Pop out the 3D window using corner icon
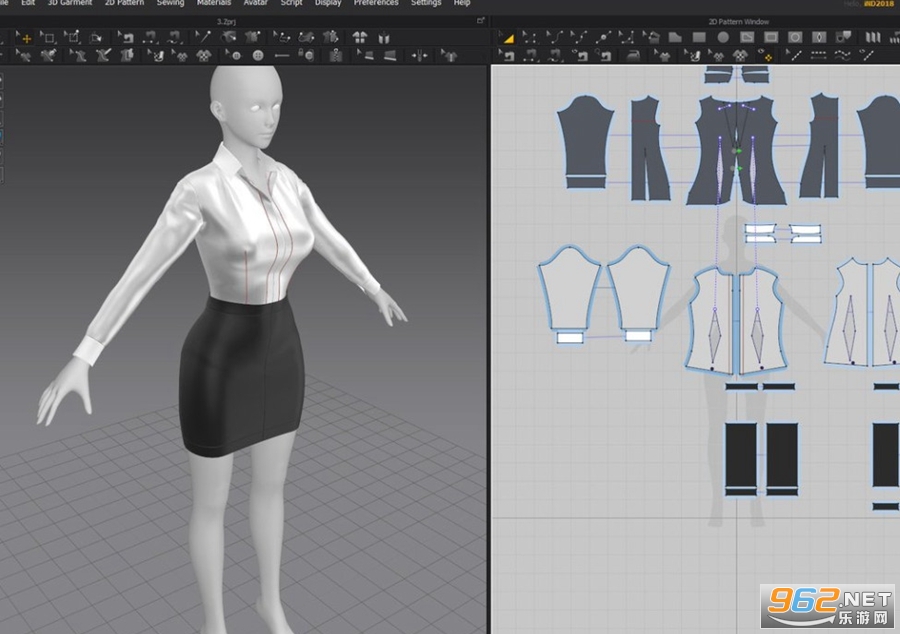The width and height of the screenshot is (900, 634). click(480, 21)
